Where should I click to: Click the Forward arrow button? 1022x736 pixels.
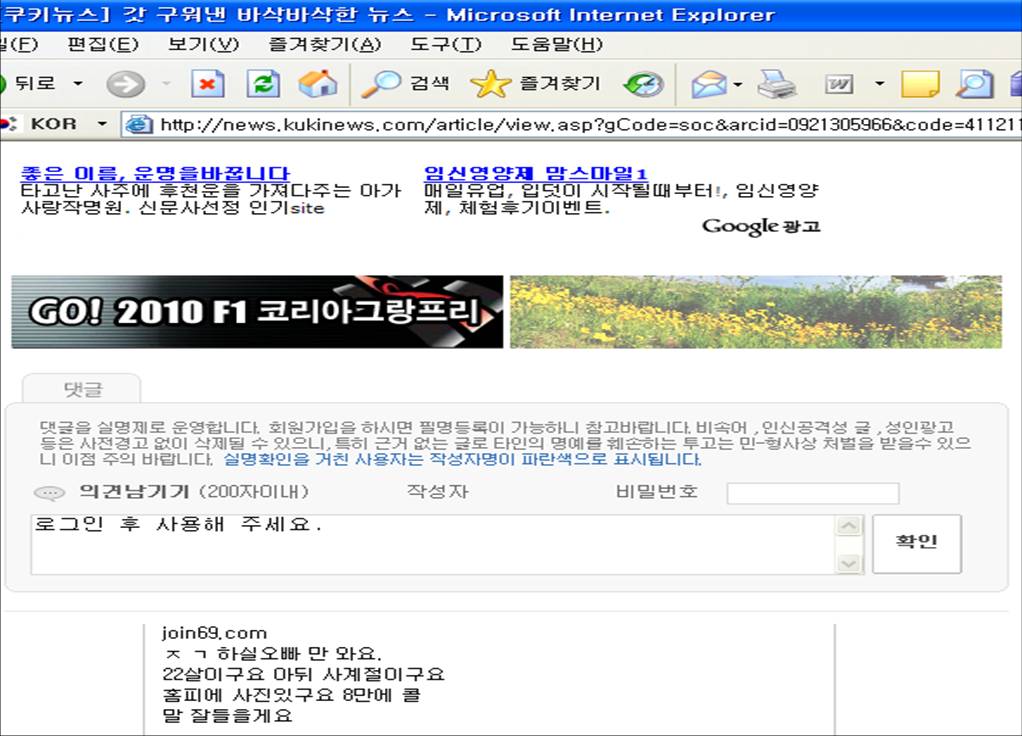click(x=126, y=84)
